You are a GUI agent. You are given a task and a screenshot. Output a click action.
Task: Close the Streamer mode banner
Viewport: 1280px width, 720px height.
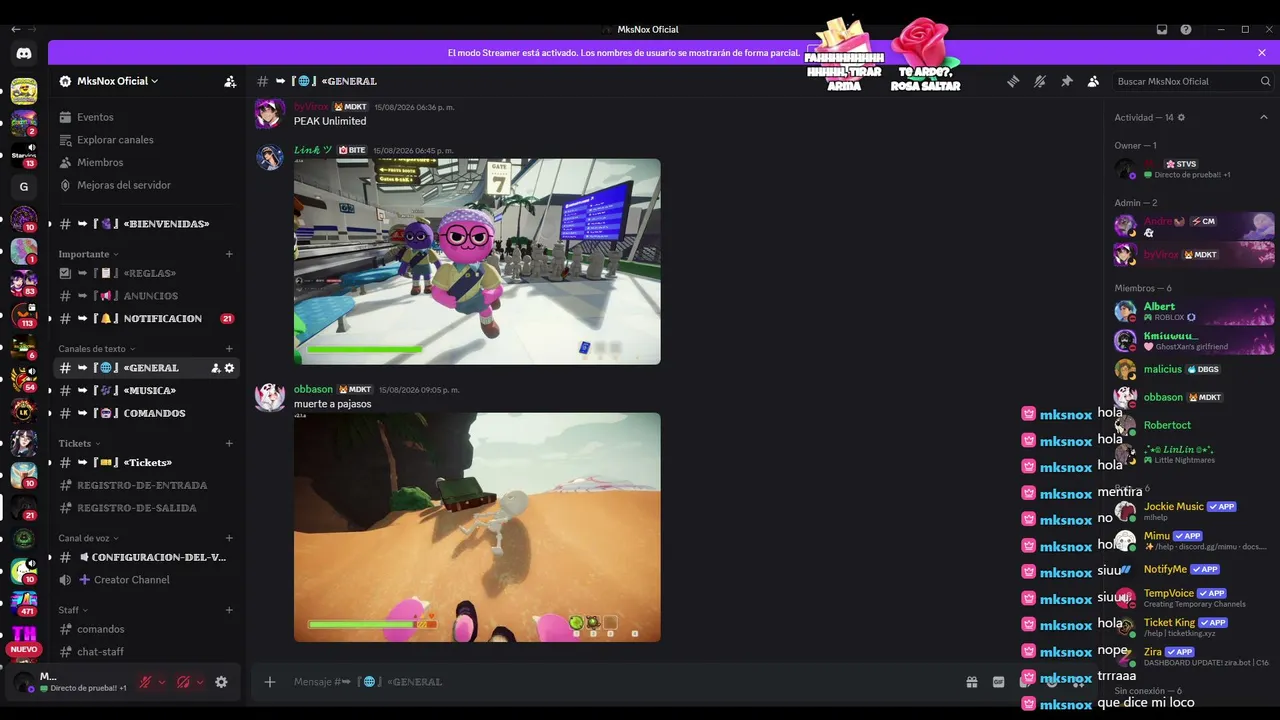click(x=1262, y=53)
